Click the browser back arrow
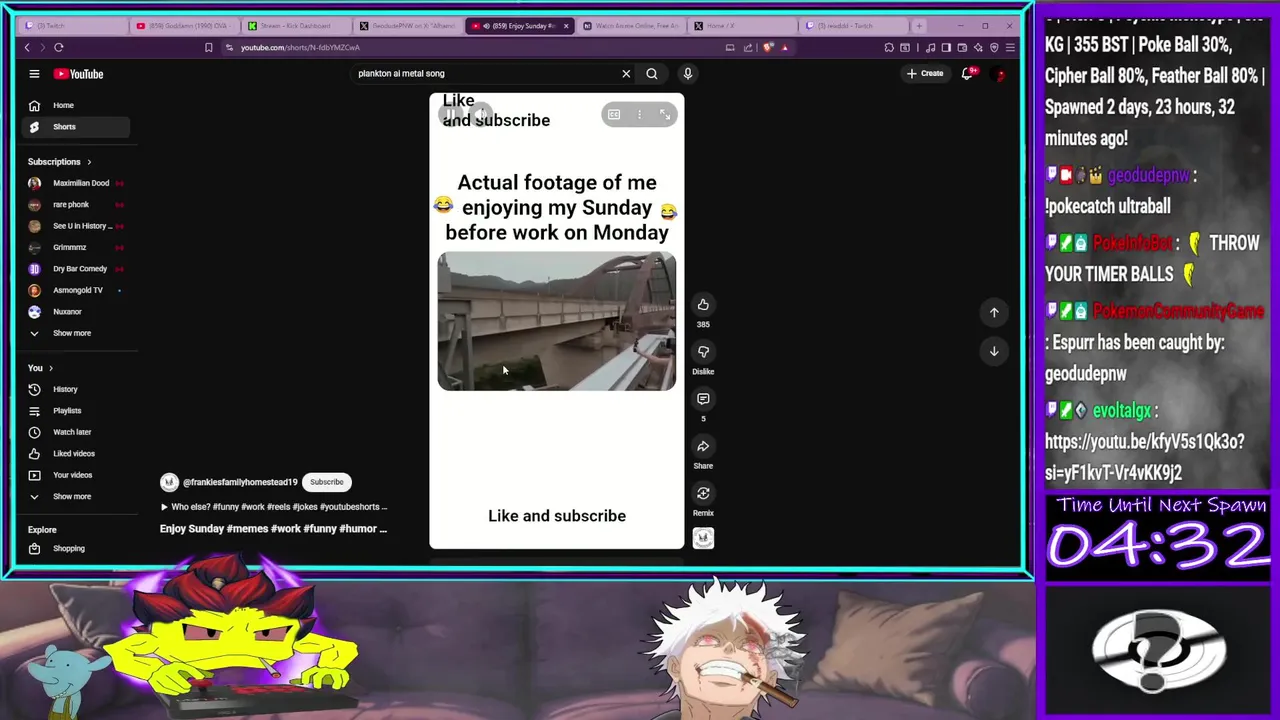 (27, 47)
